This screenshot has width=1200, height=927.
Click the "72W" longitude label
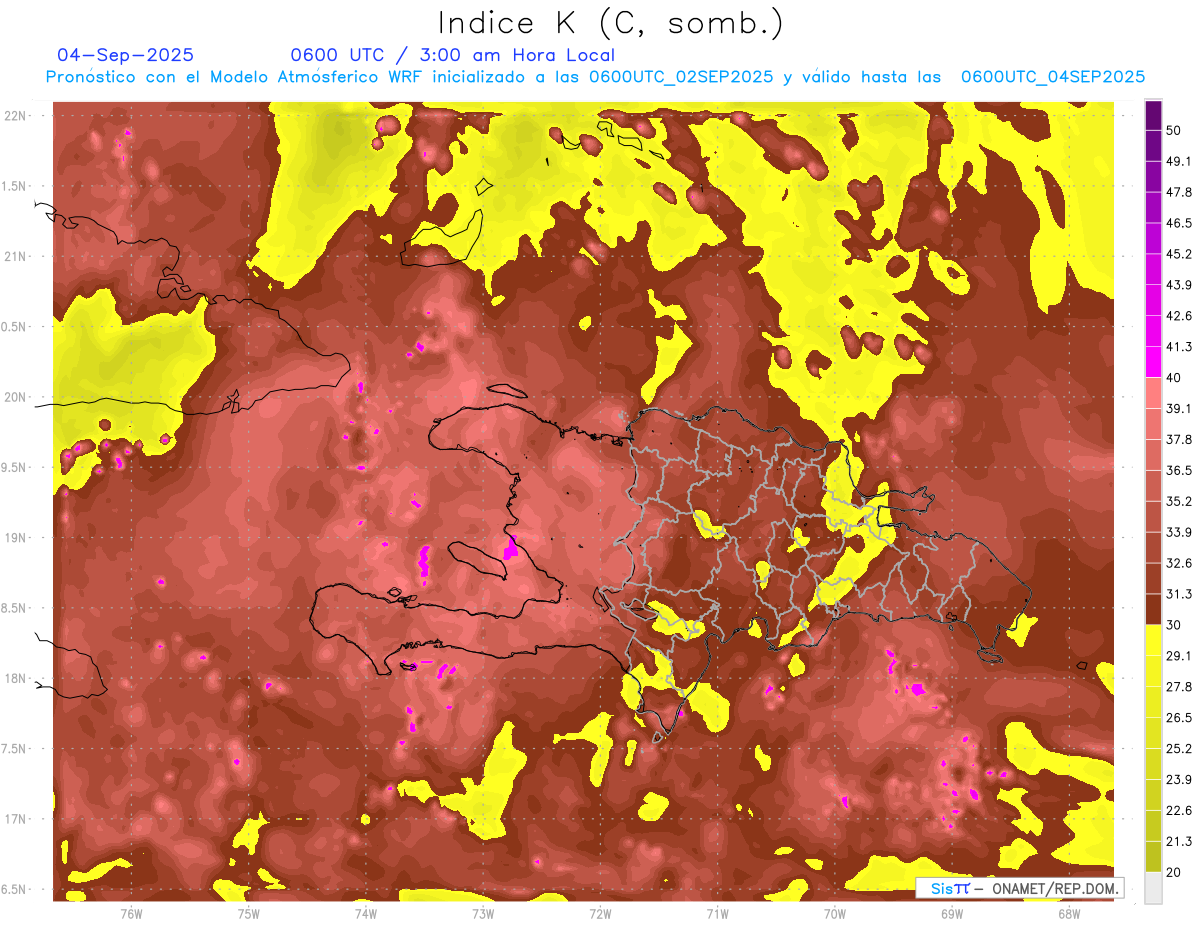[x=600, y=913]
